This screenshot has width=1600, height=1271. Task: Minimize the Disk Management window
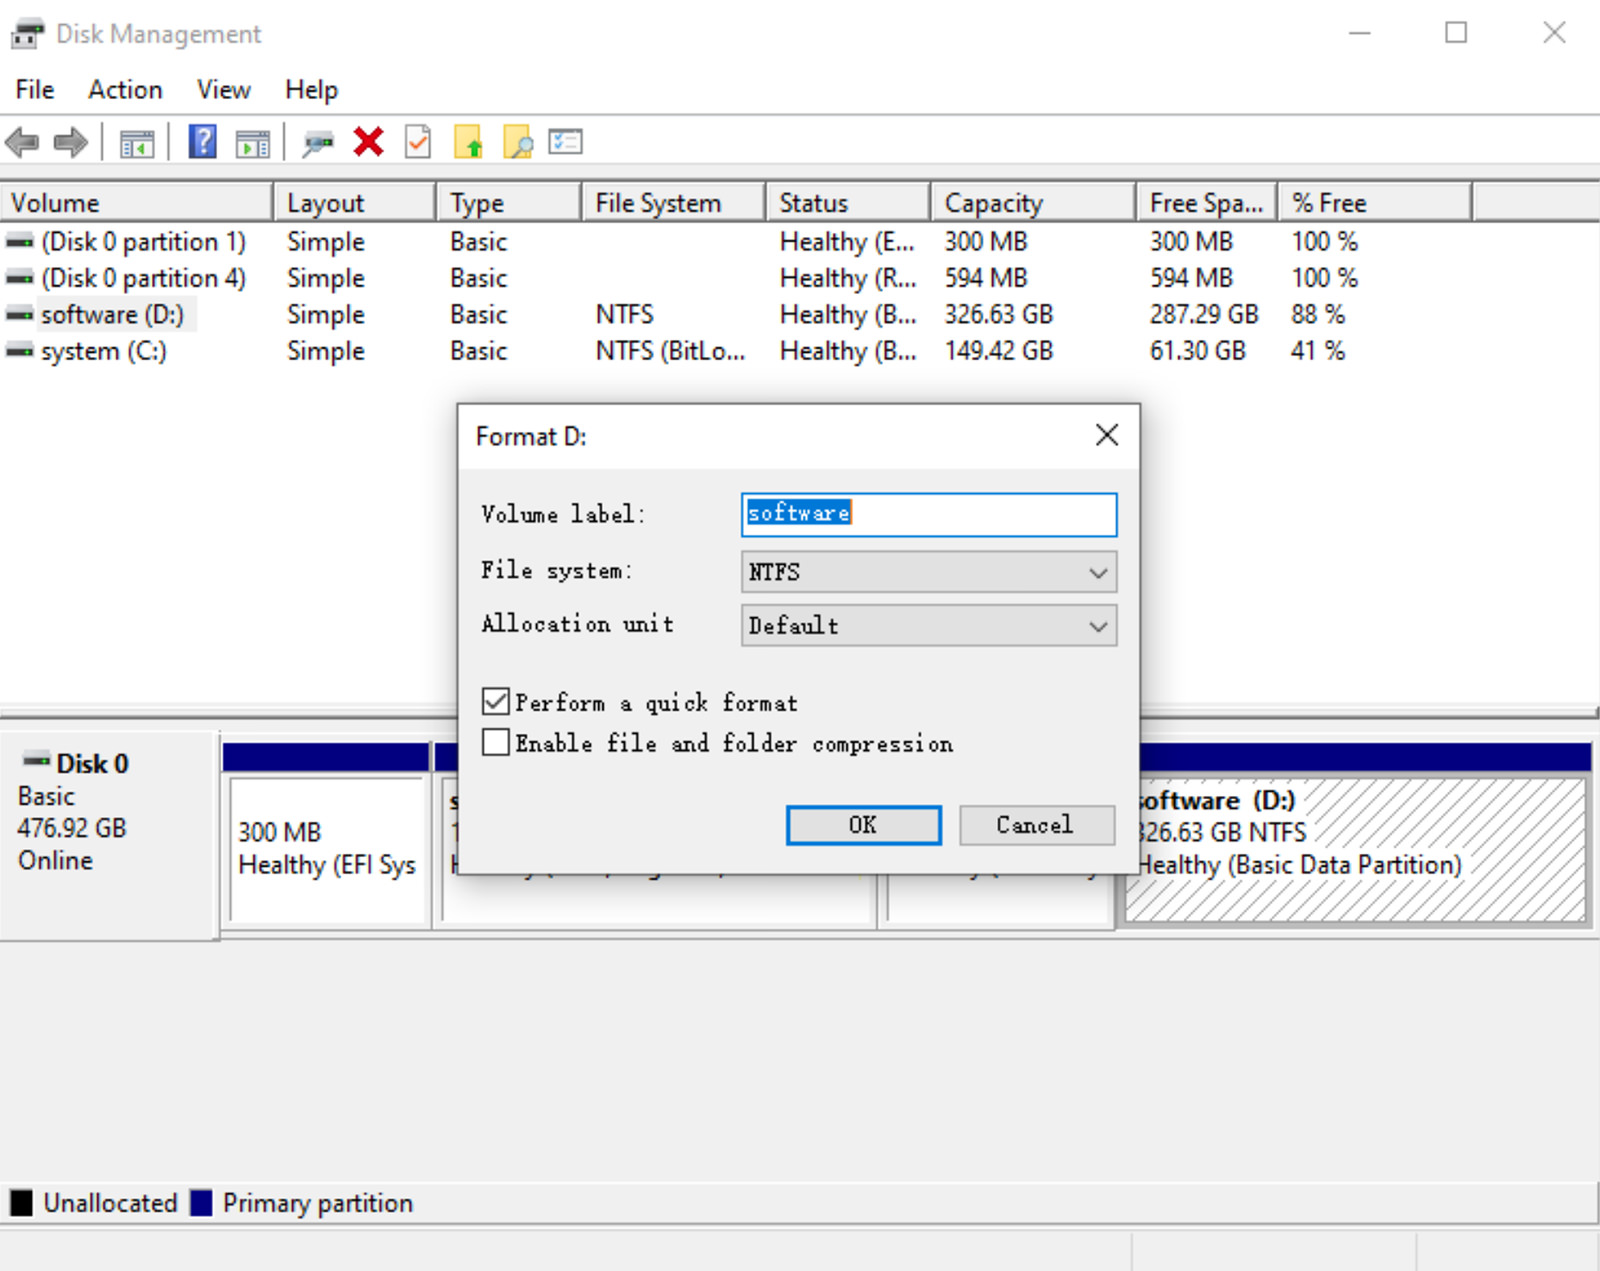click(1359, 33)
